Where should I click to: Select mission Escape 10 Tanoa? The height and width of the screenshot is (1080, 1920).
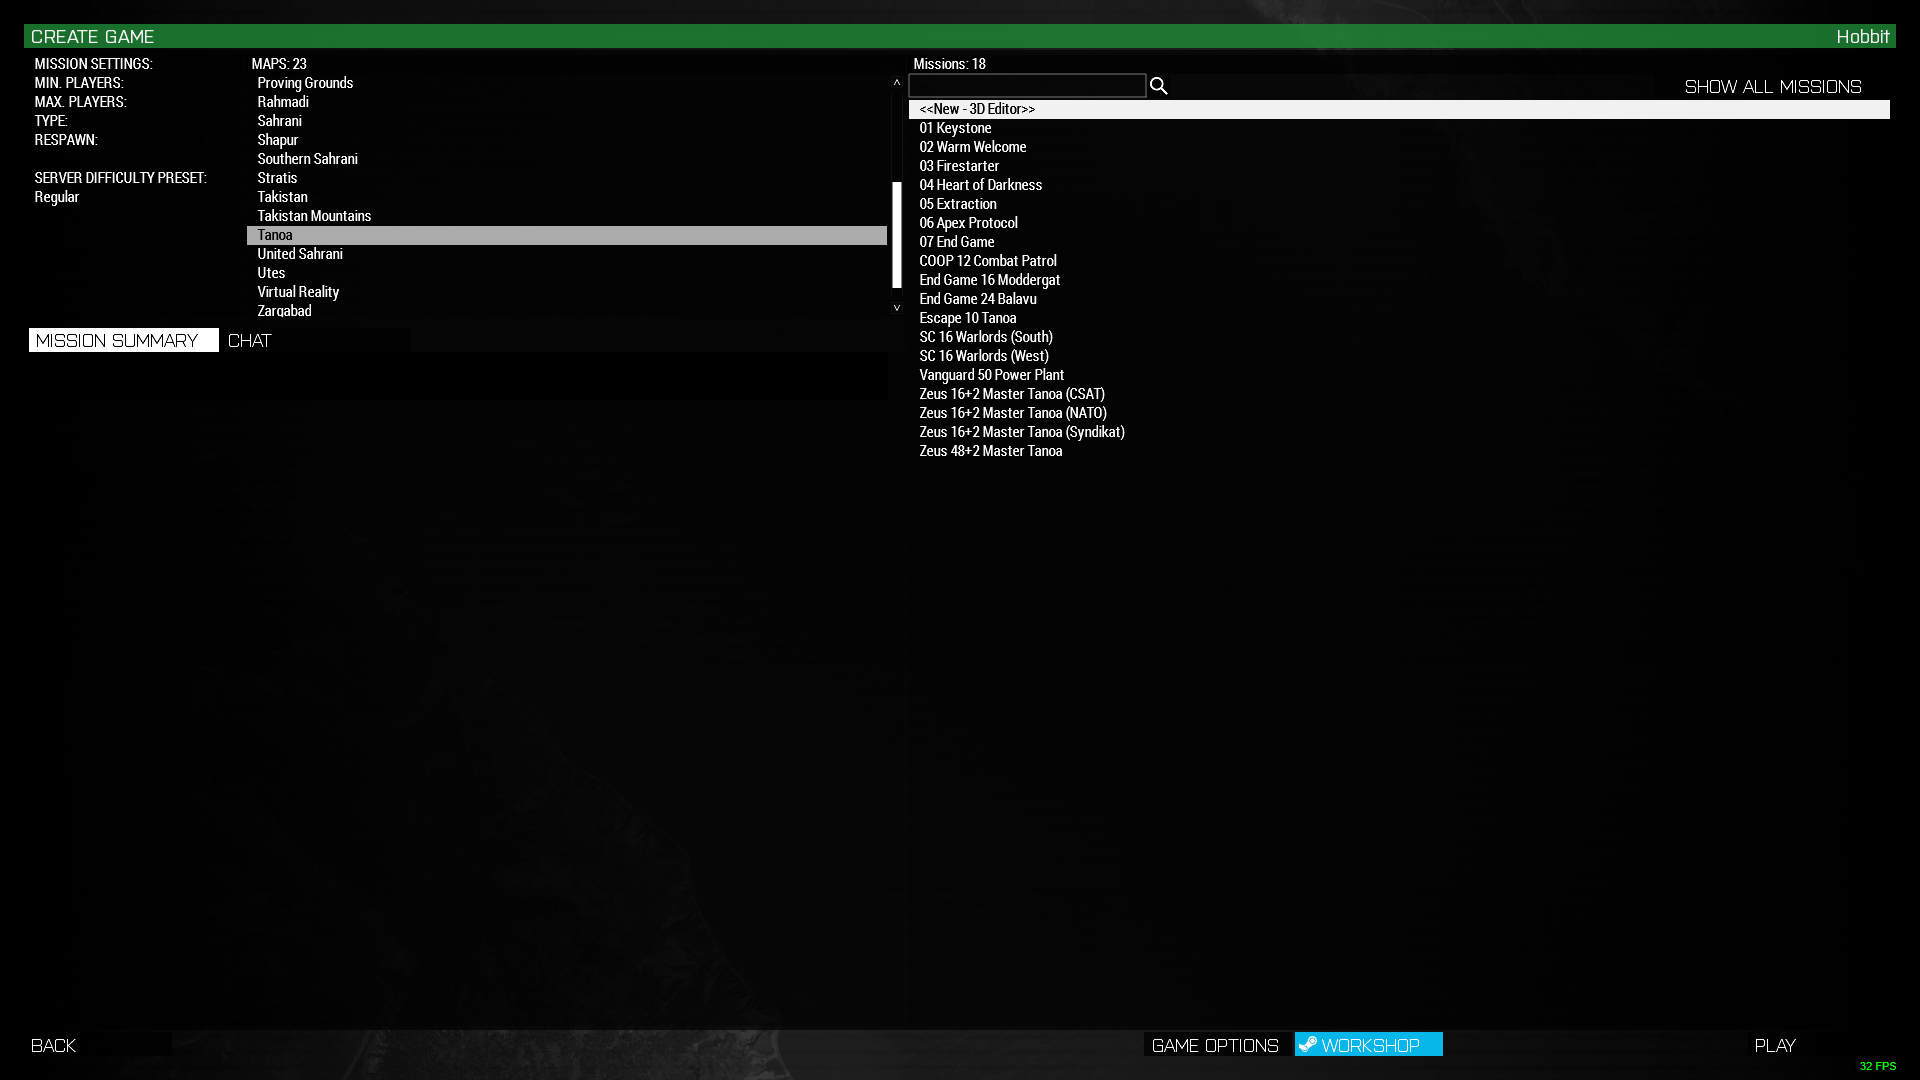pyautogui.click(x=967, y=318)
